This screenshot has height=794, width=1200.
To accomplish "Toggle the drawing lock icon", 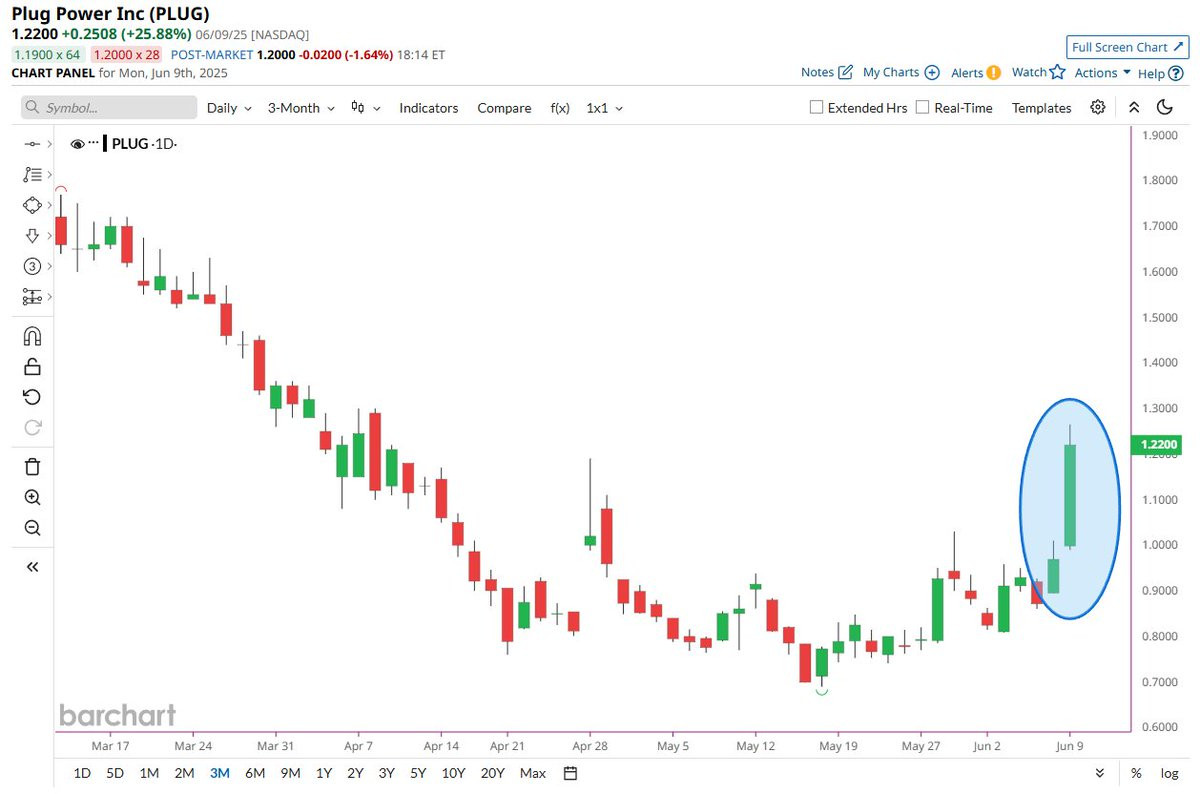I will click(x=32, y=366).
